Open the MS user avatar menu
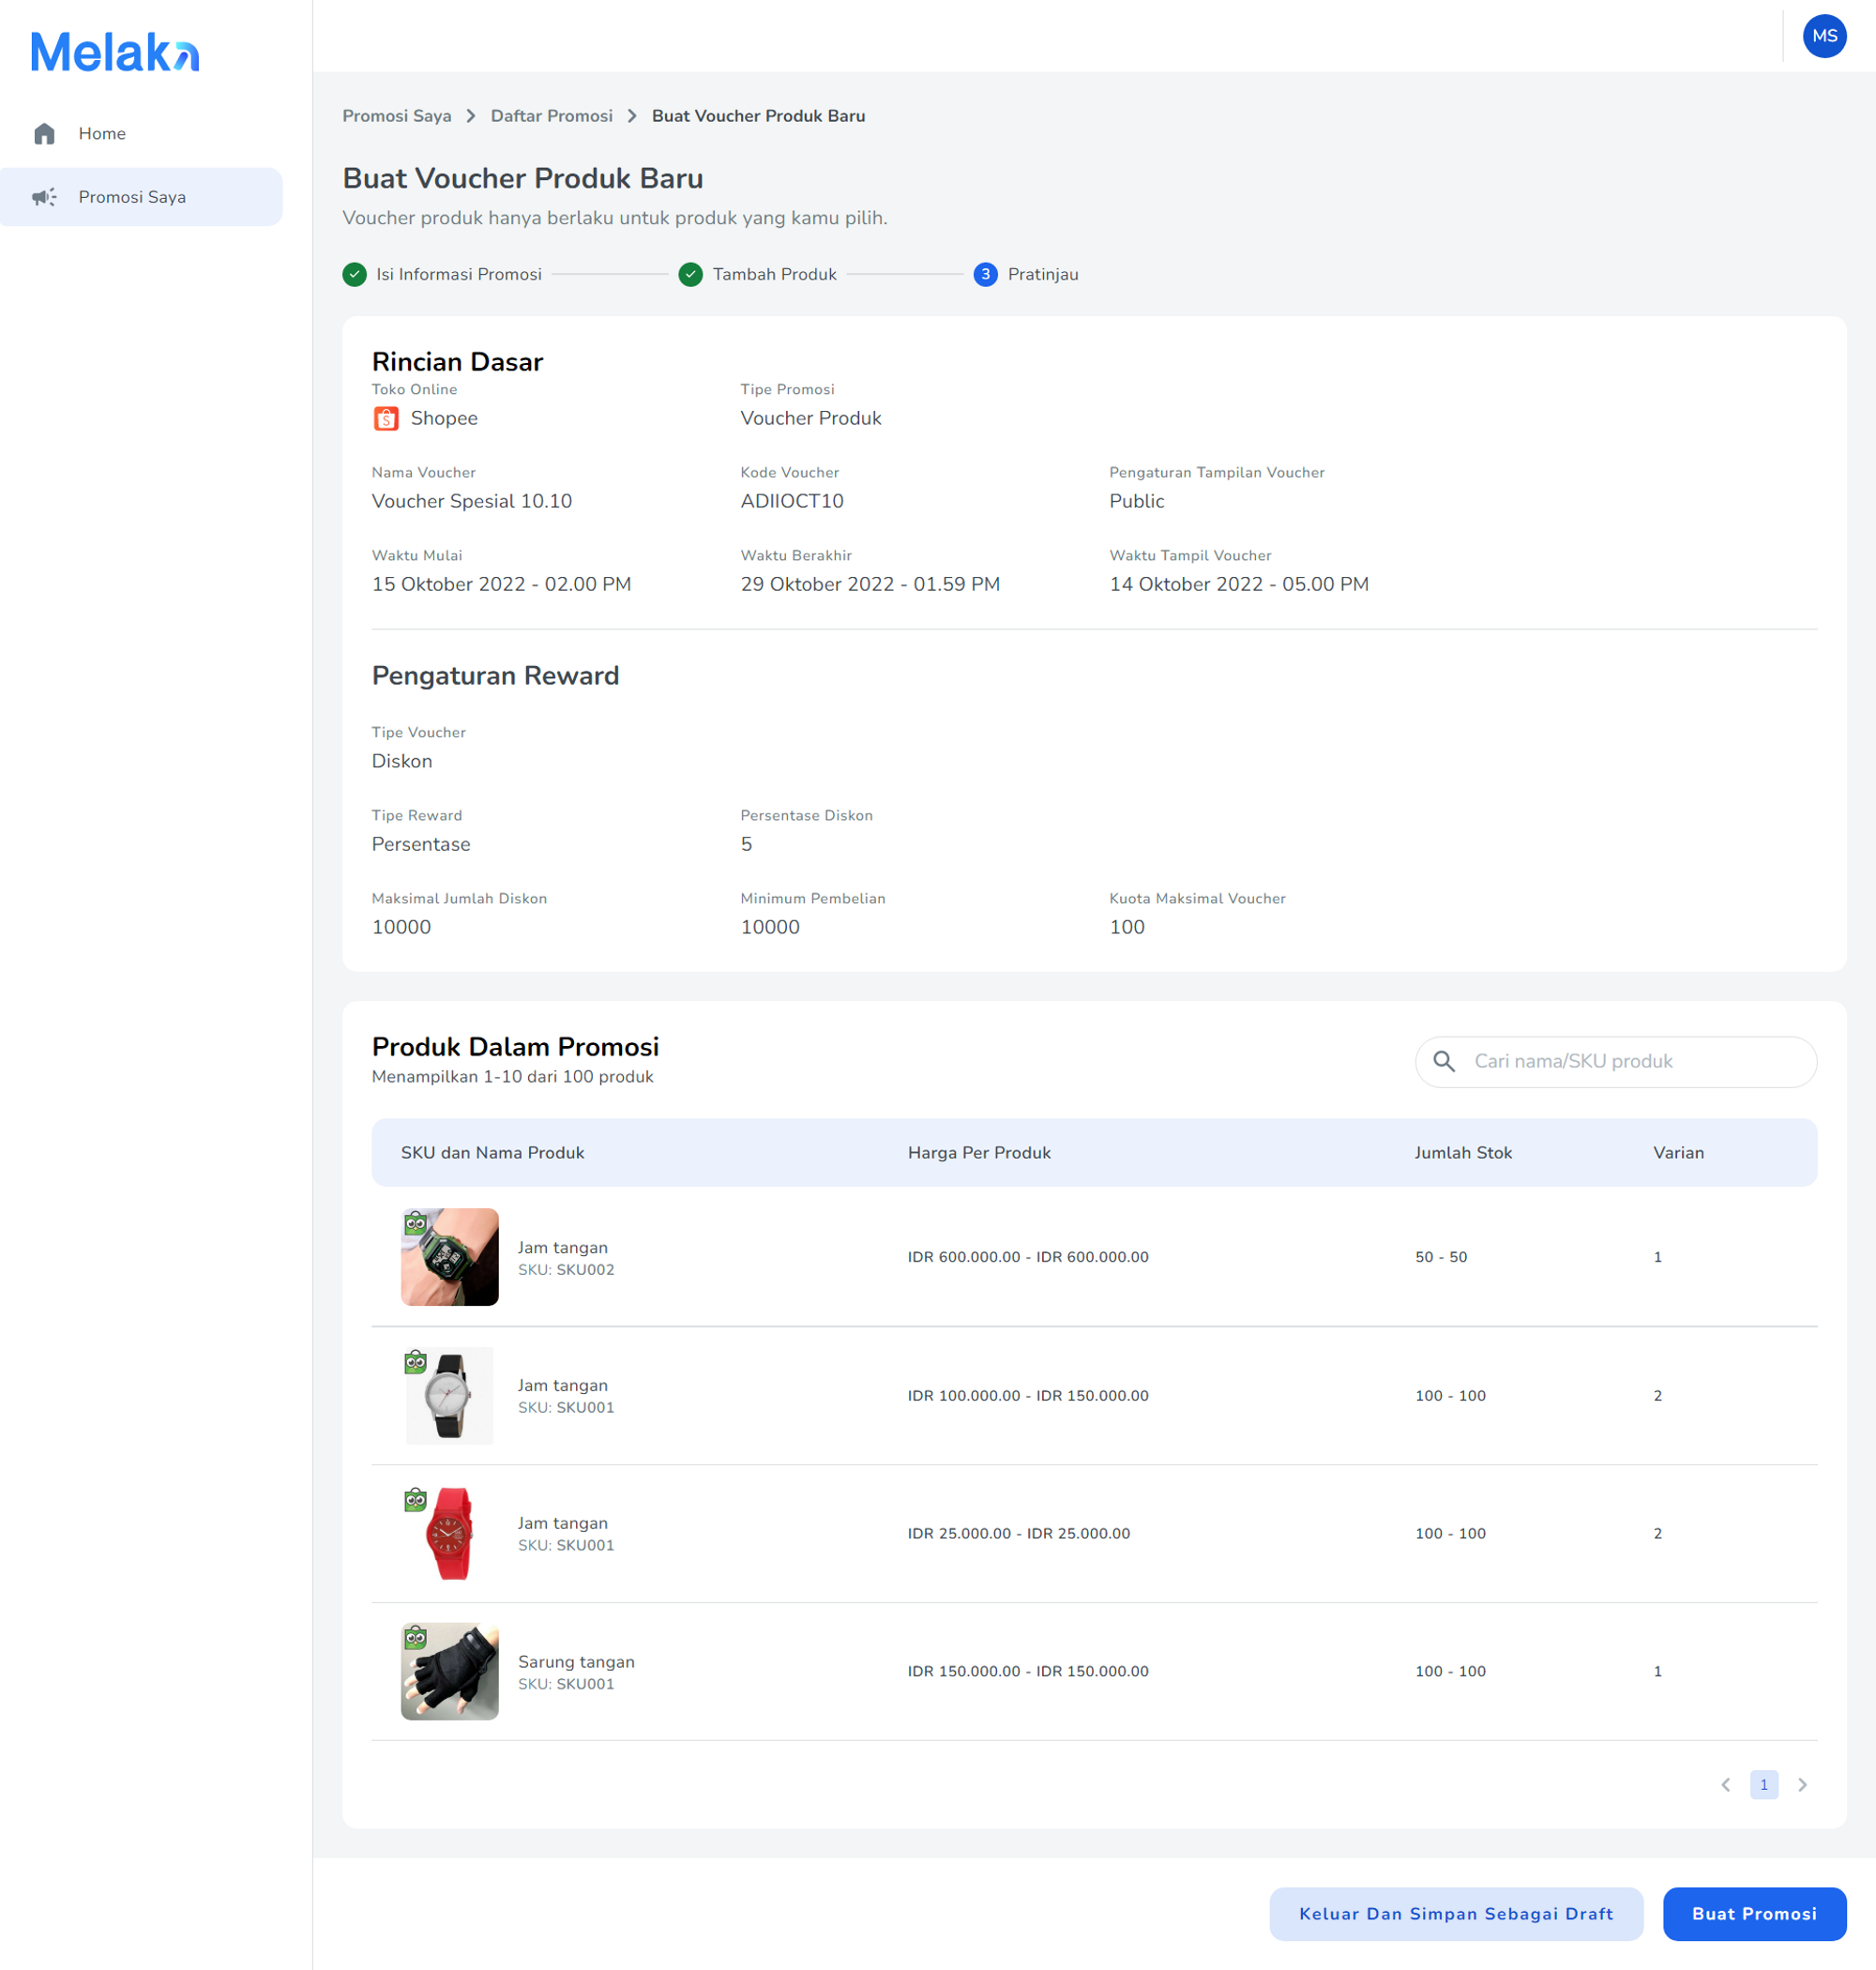Viewport: 1876px width, 1970px height. (x=1824, y=36)
